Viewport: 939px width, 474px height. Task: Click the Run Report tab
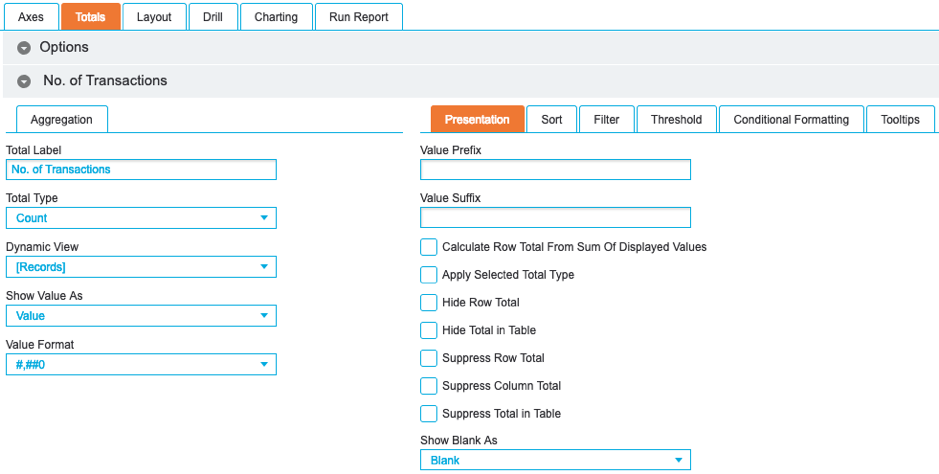click(358, 17)
